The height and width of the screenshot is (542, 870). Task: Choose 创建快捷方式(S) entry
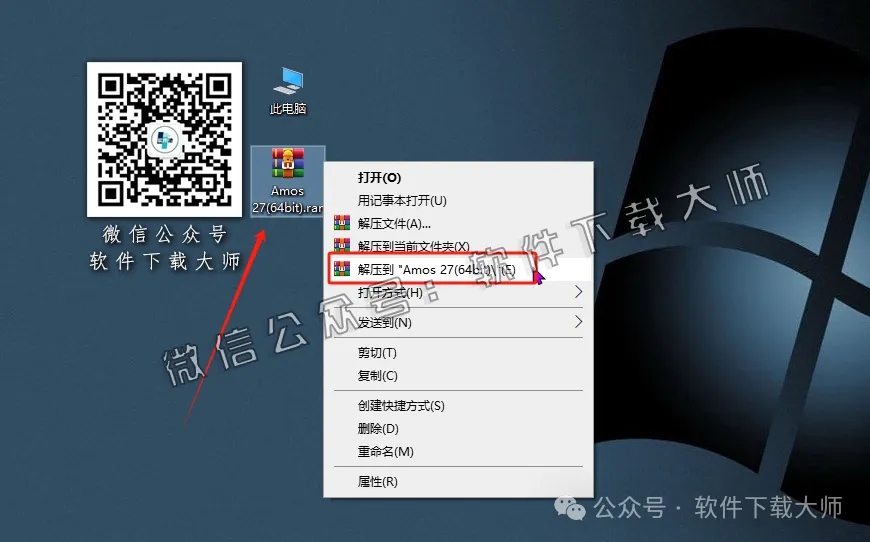coord(458,406)
